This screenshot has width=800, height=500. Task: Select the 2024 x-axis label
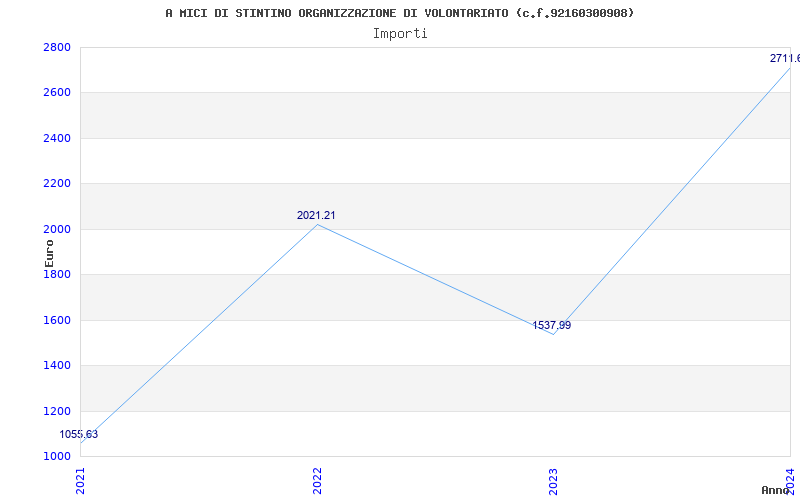pyautogui.click(x=790, y=481)
